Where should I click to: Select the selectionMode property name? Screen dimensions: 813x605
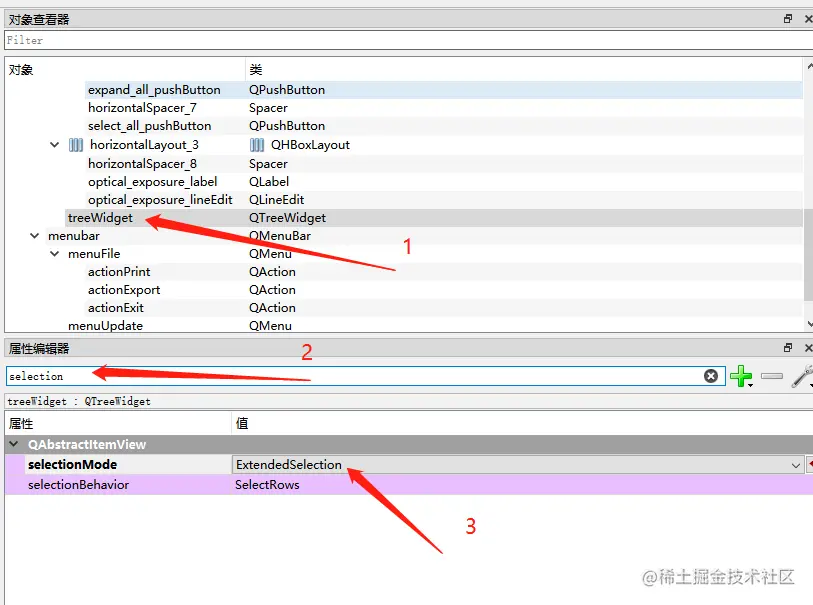[72, 465]
